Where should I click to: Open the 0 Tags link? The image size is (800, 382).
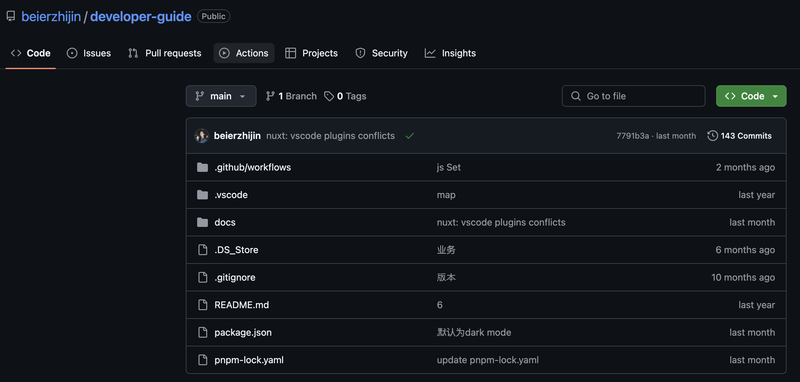click(345, 96)
